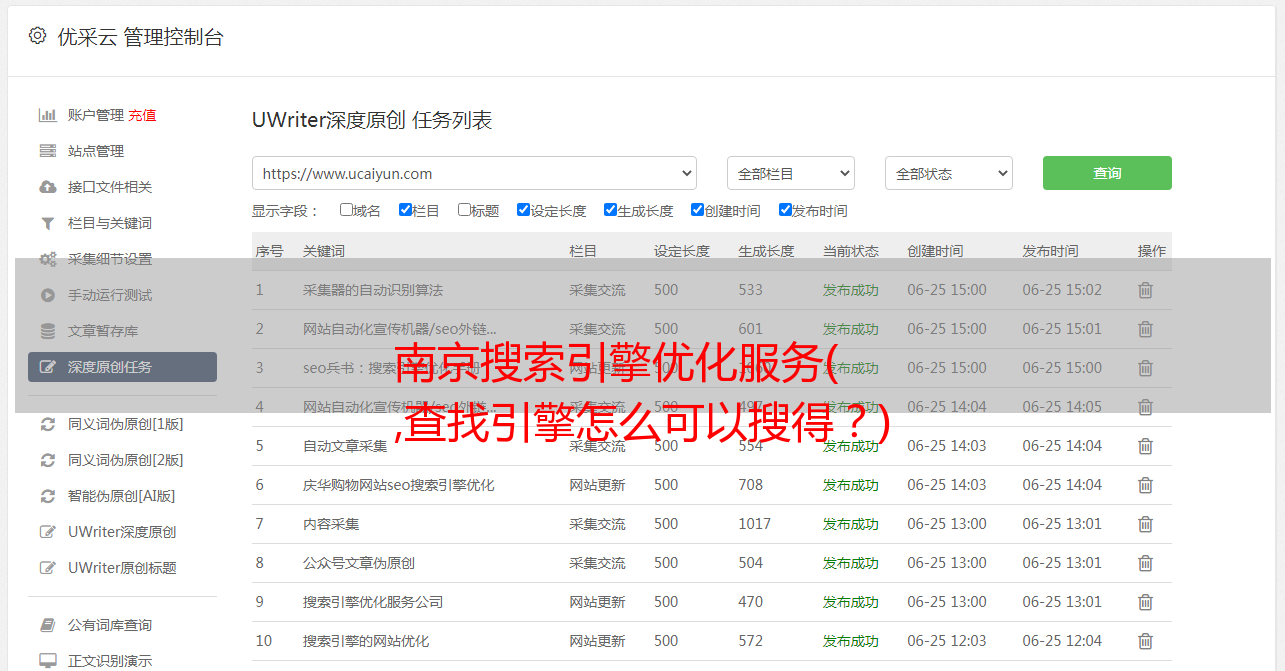Delete task 搜索引擎优化服务公司 with trash icon
This screenshot has width=1285, height=671.
pos(1146,602)
